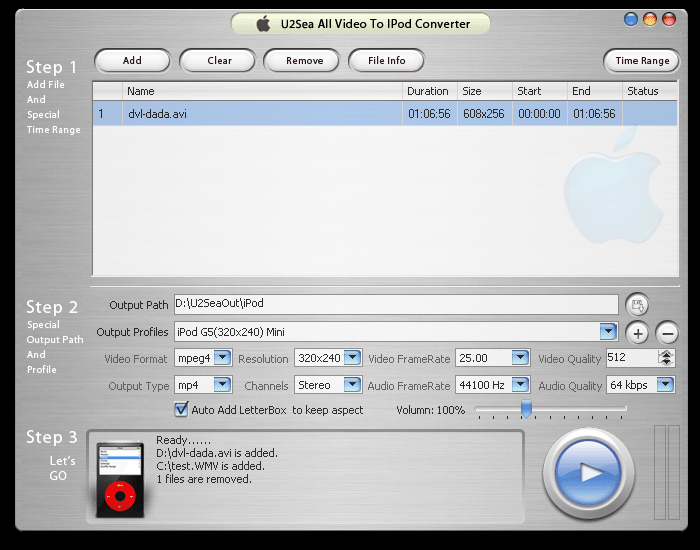Click the Apple logo in title bar
This screenshot has height=550, width=700.
(263, 24)
